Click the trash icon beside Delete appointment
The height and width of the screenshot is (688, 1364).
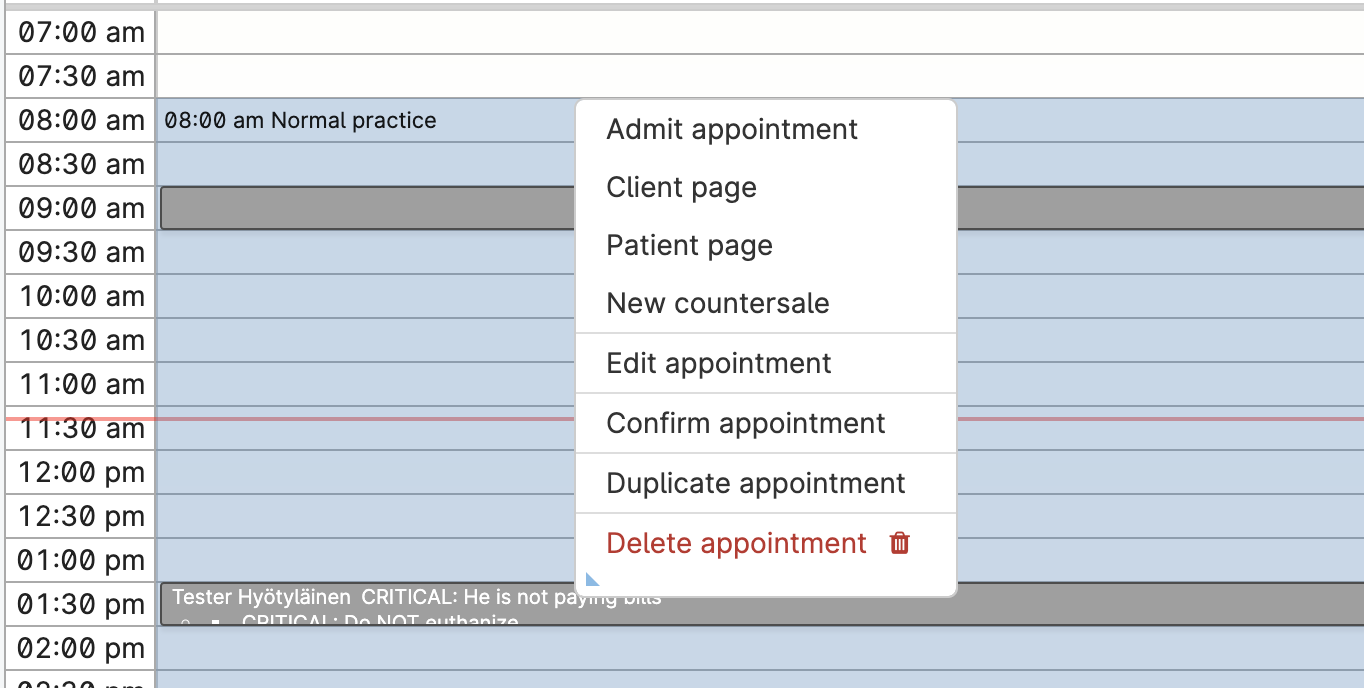click(900, 543)
